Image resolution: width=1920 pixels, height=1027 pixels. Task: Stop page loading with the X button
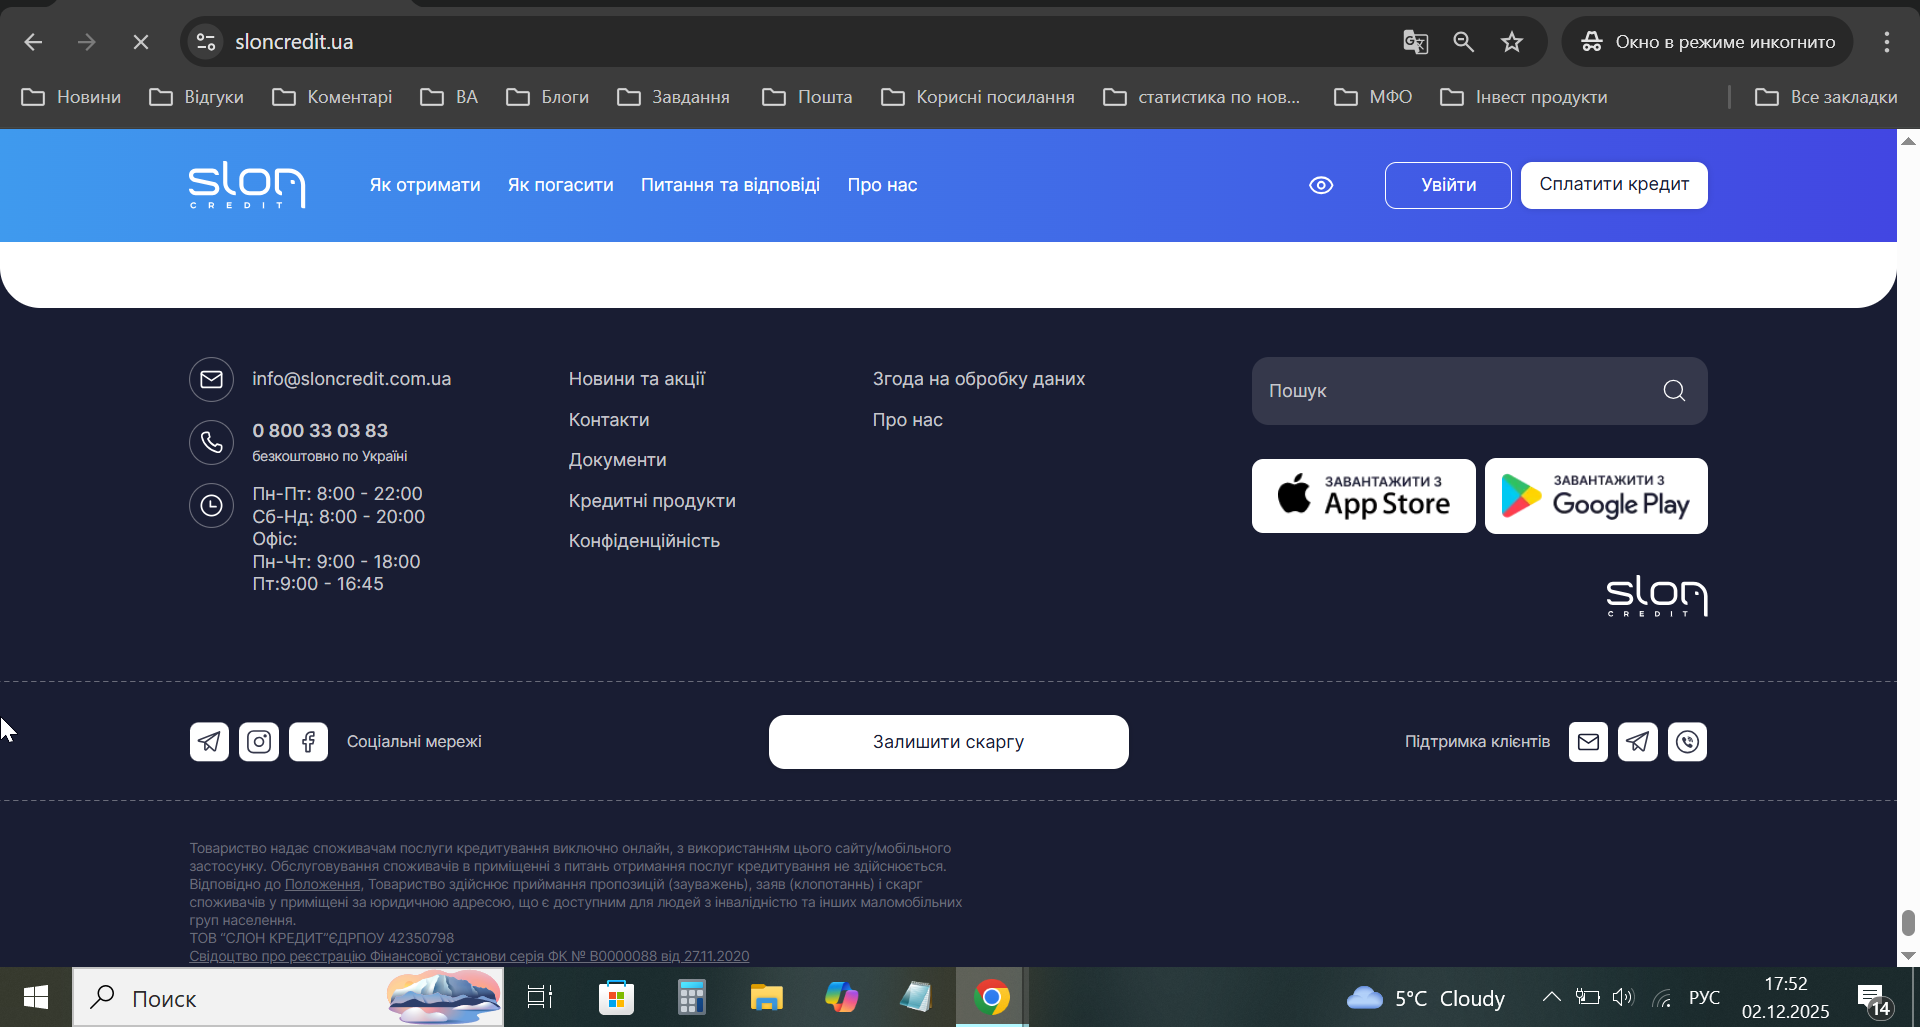coord(141,42)
